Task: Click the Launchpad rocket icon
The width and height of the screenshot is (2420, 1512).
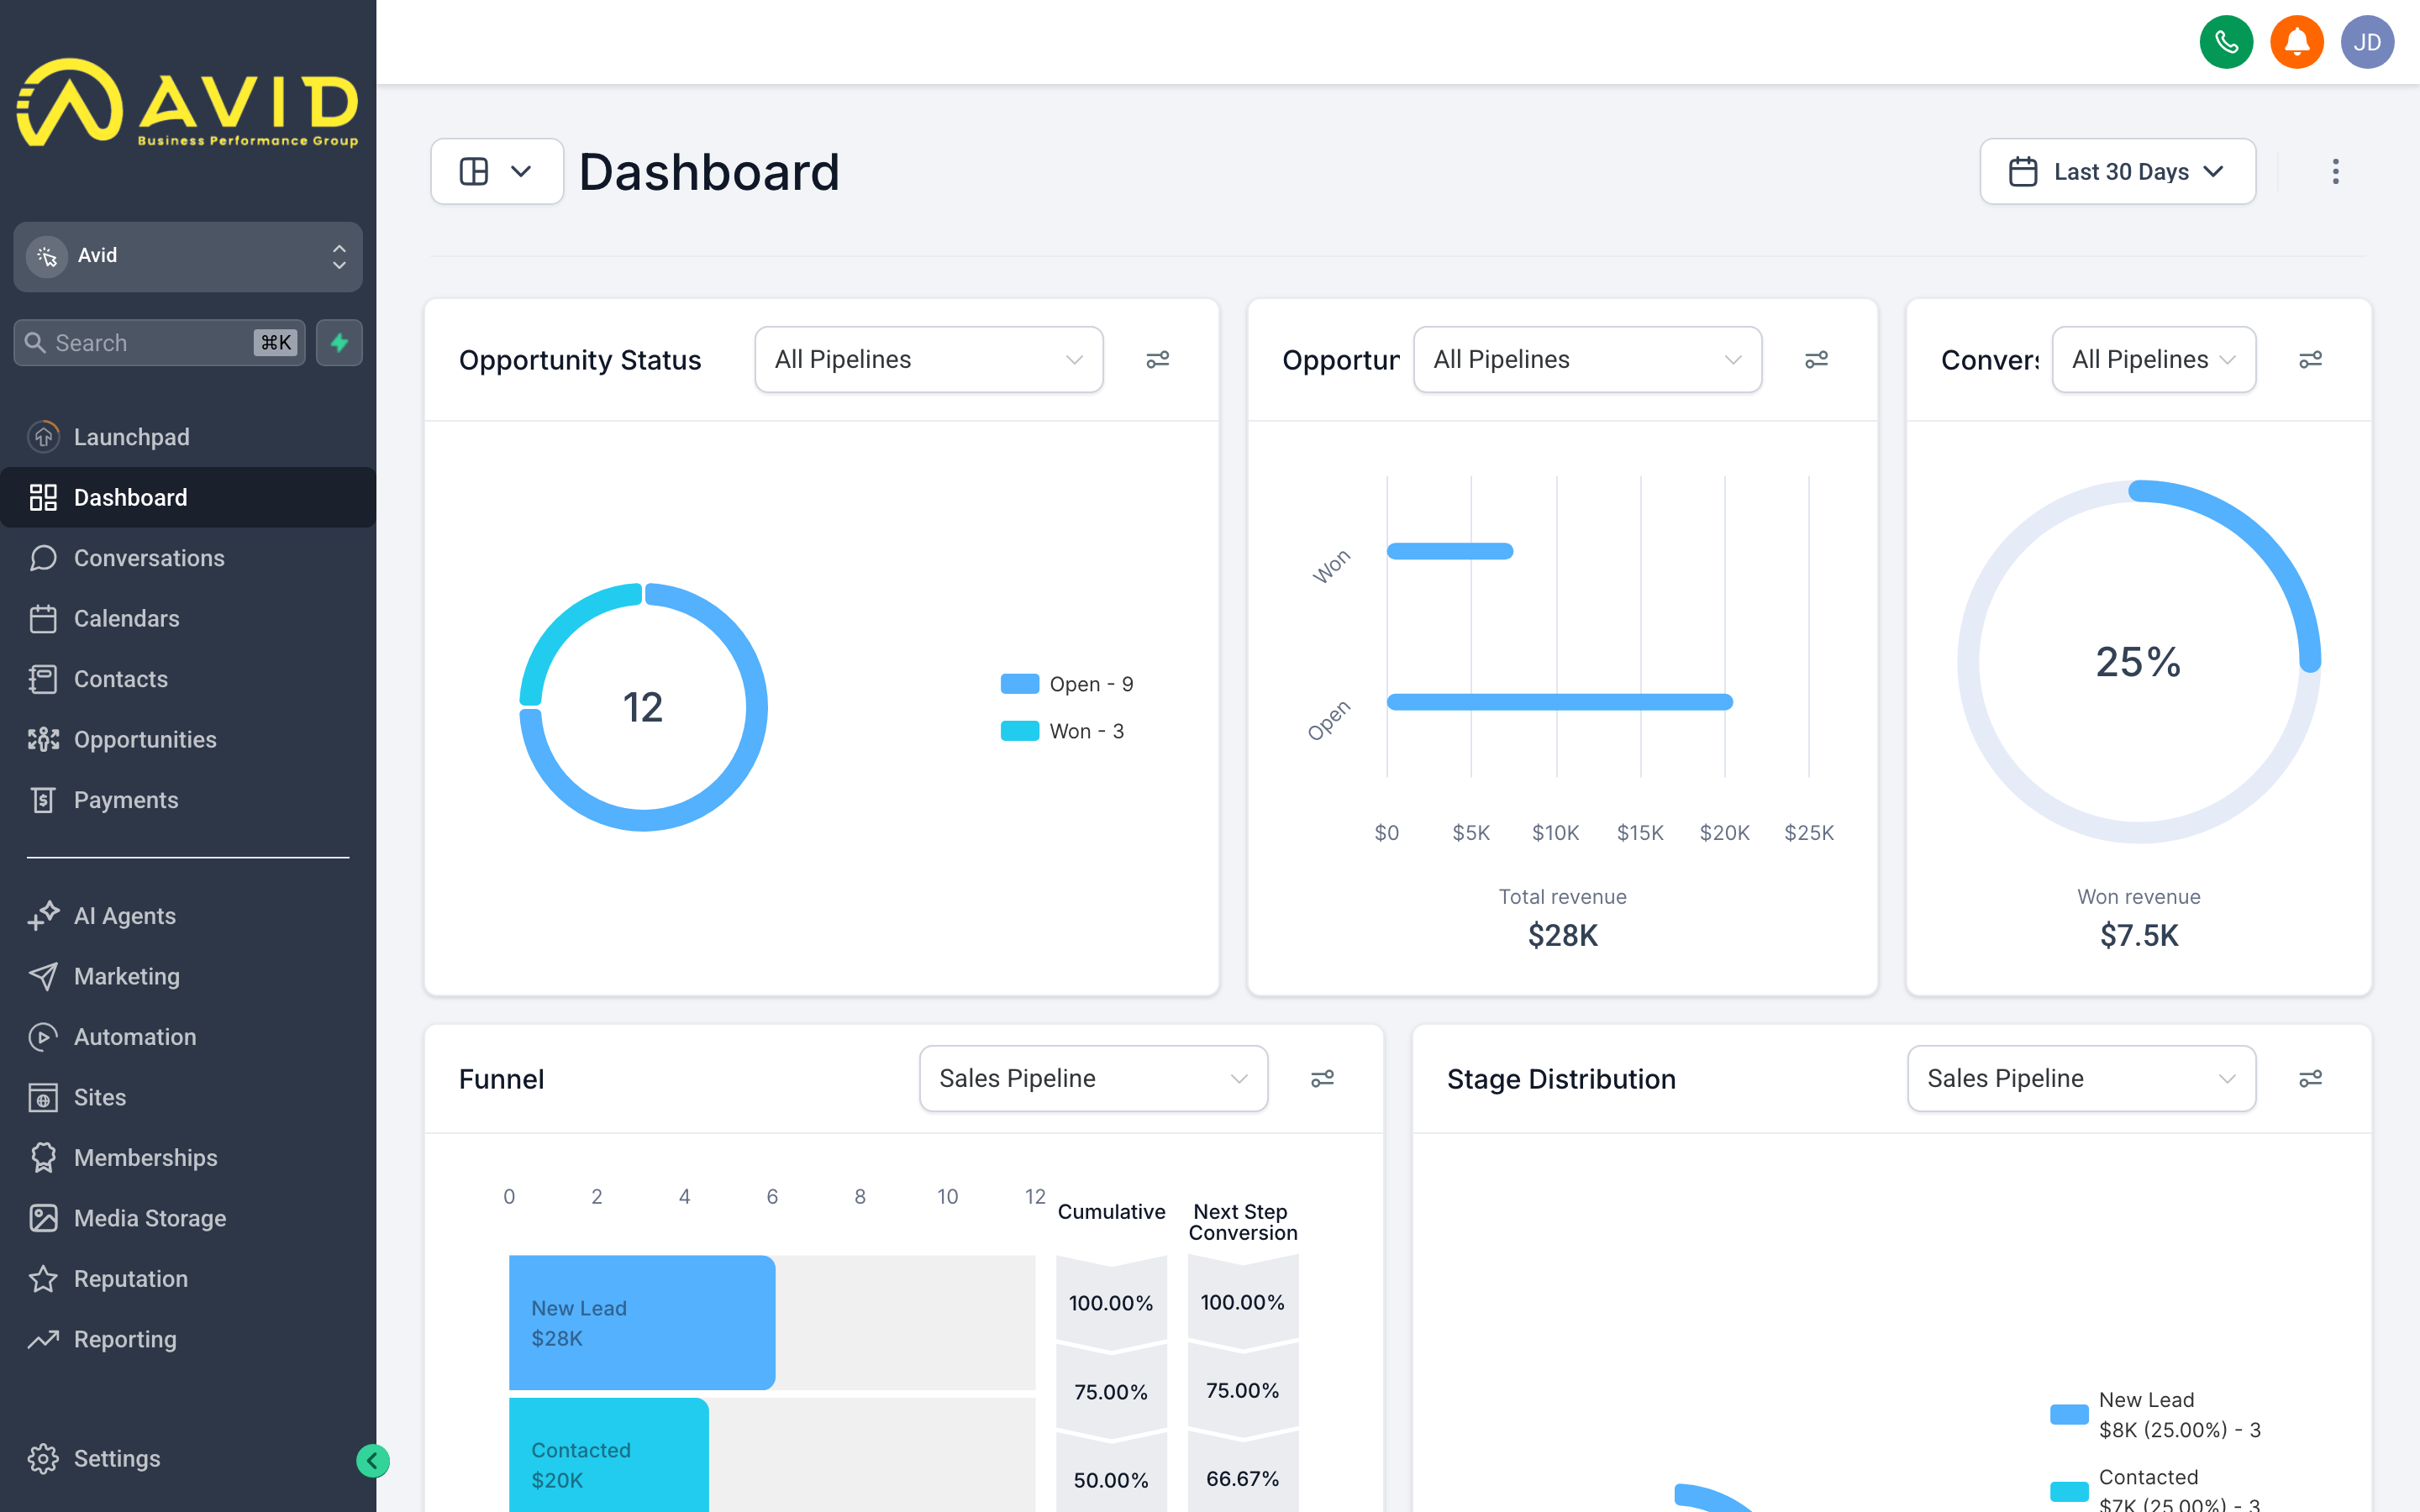Action: 43,437
